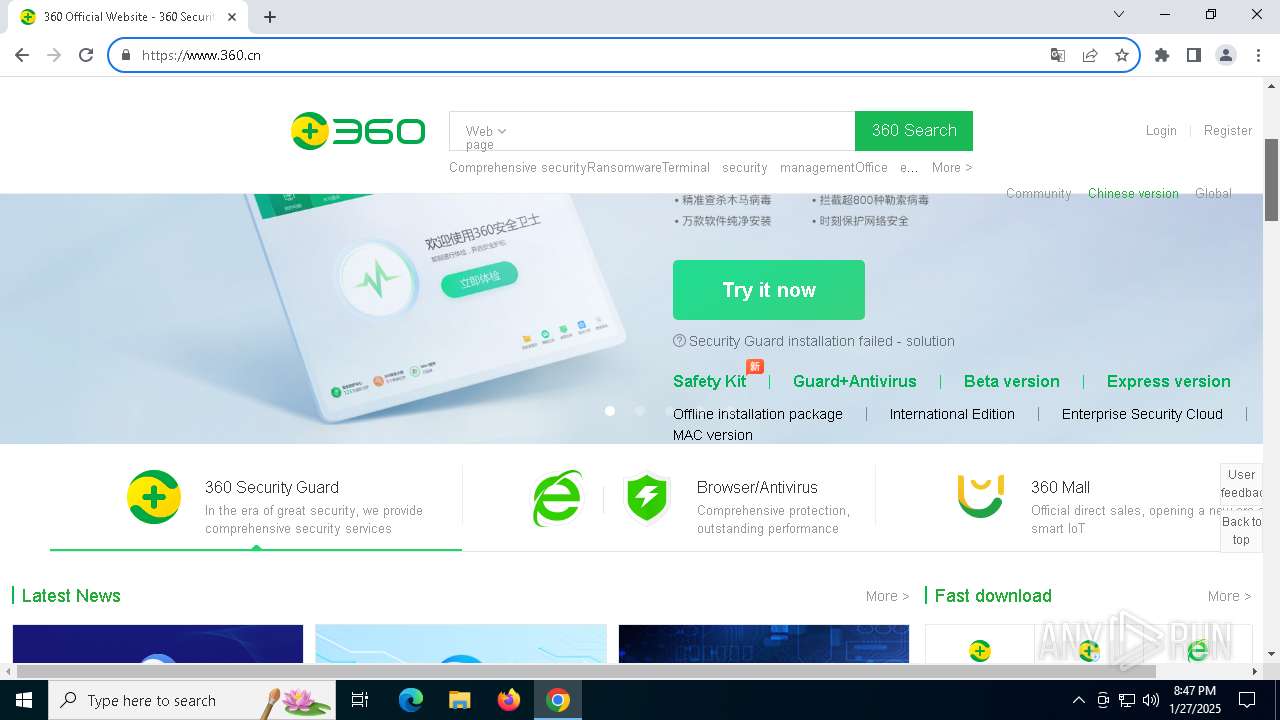Open the Register link
Image resolution: width=1280 pixels, height=720 pixels.
(1228, 131)
